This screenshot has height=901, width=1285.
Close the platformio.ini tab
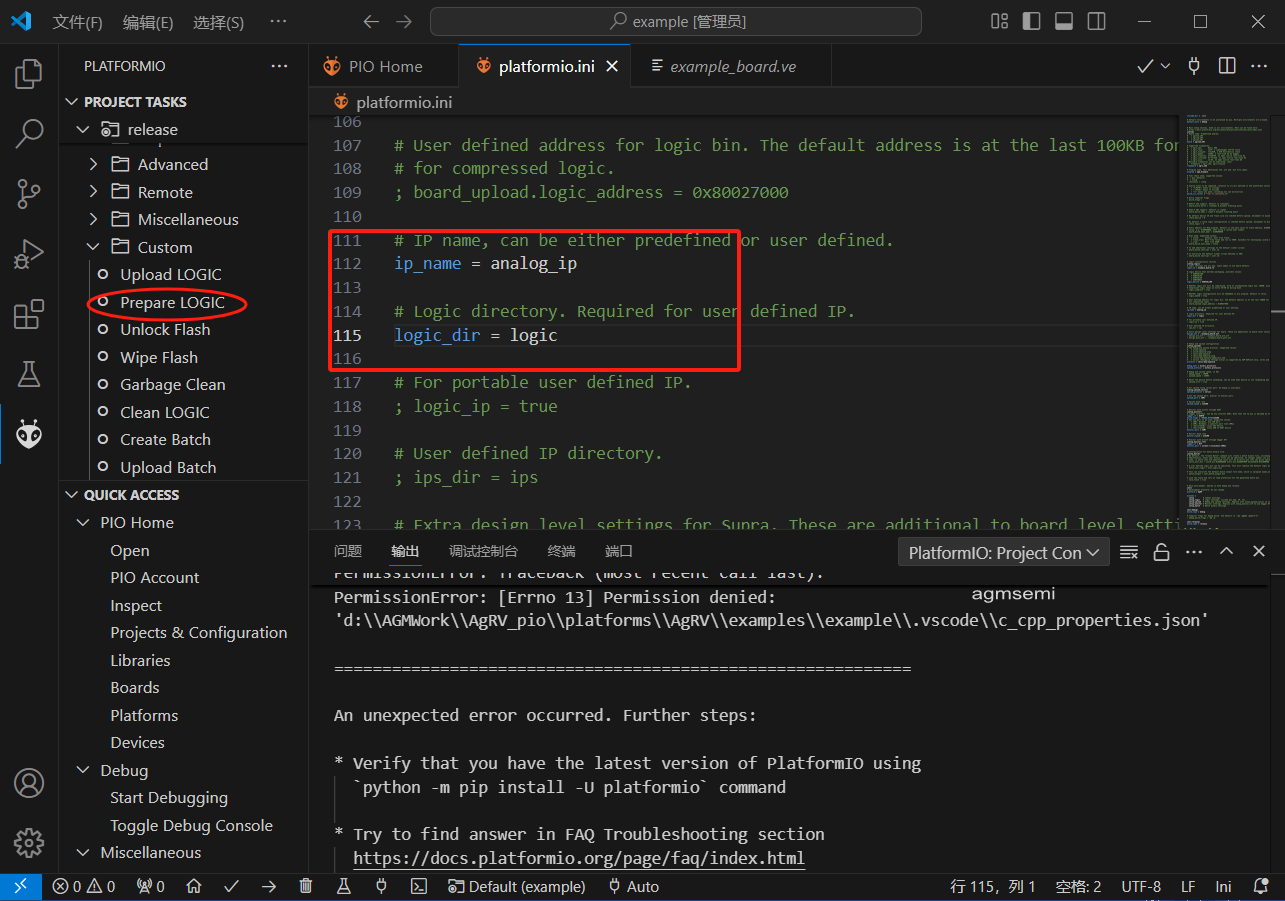pyautogui.click(x=612, y=66)
